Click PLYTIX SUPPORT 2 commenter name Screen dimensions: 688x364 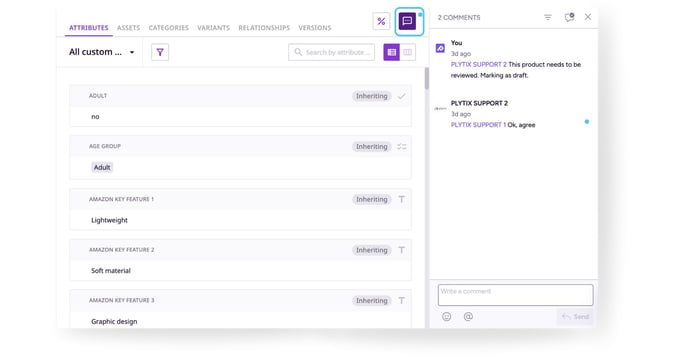point(479,103)
